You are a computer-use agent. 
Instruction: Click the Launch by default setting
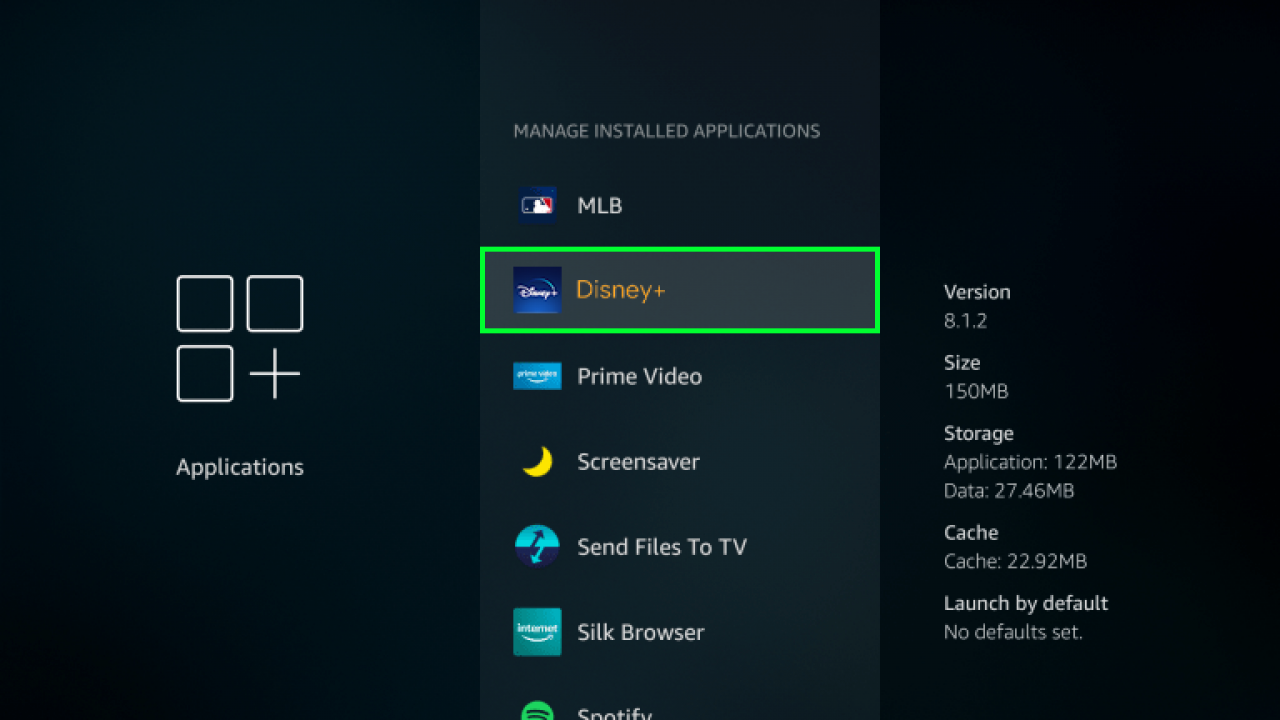pyautogui.click(x=1025, y=603)
